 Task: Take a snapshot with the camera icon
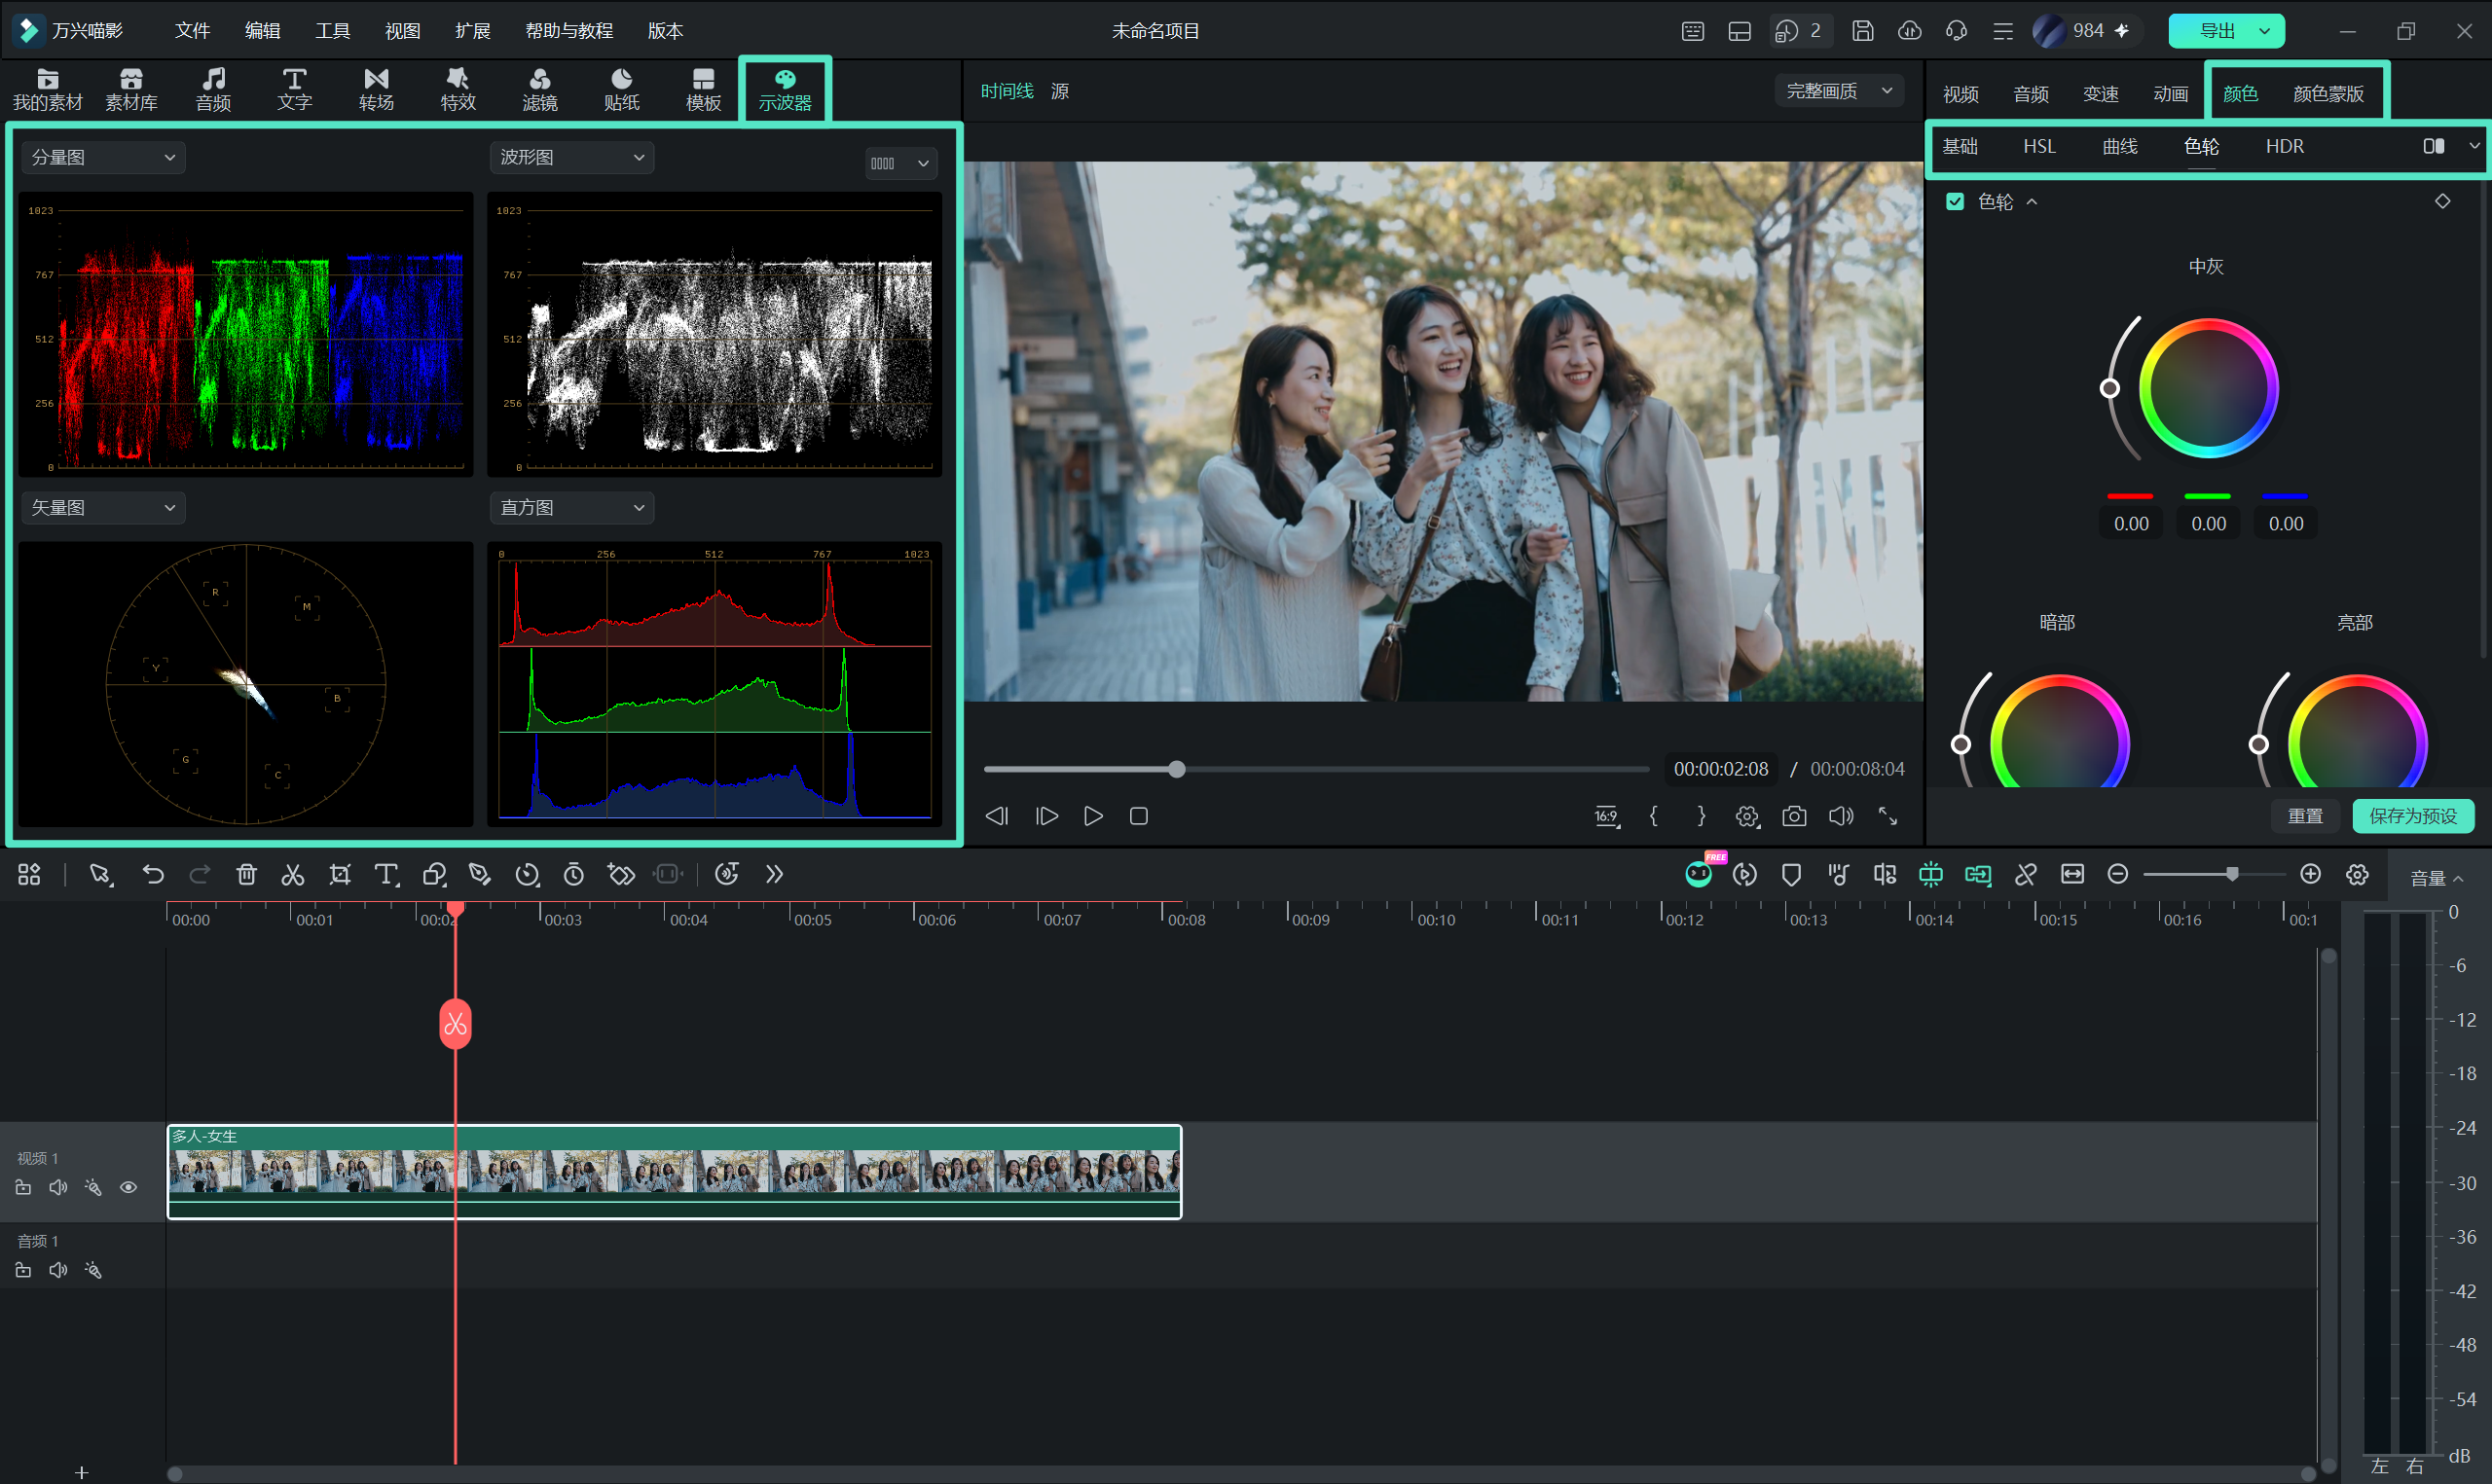(x=1794, y=816)
